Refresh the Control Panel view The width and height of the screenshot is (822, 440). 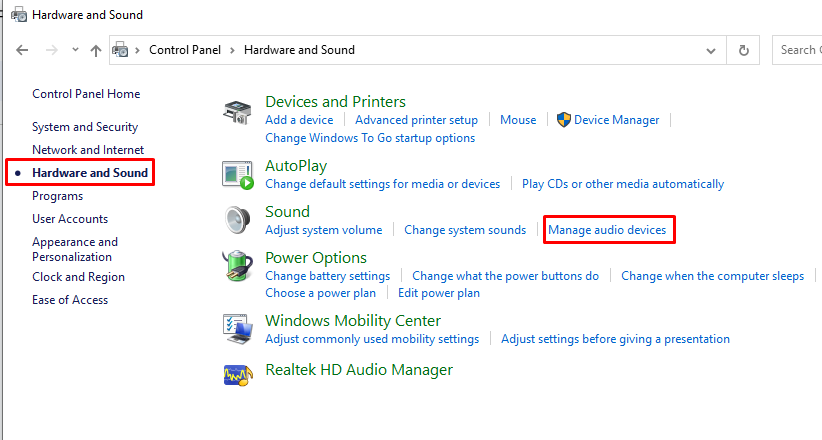coord(743,50)
